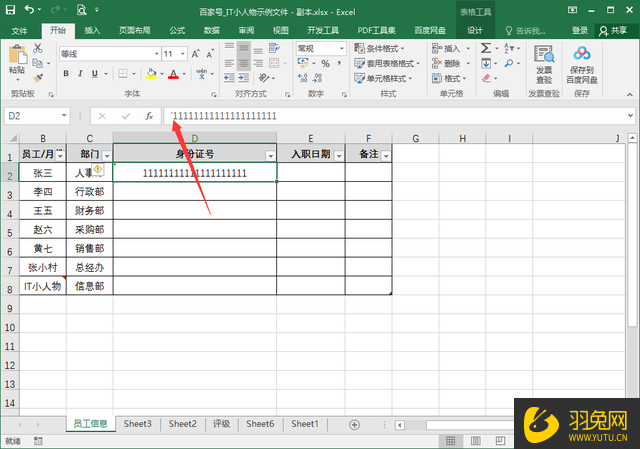Click the Clear eraser icon
Image resolution: width=640 pixels, height=449 pixels.
[x=486, y=78]
